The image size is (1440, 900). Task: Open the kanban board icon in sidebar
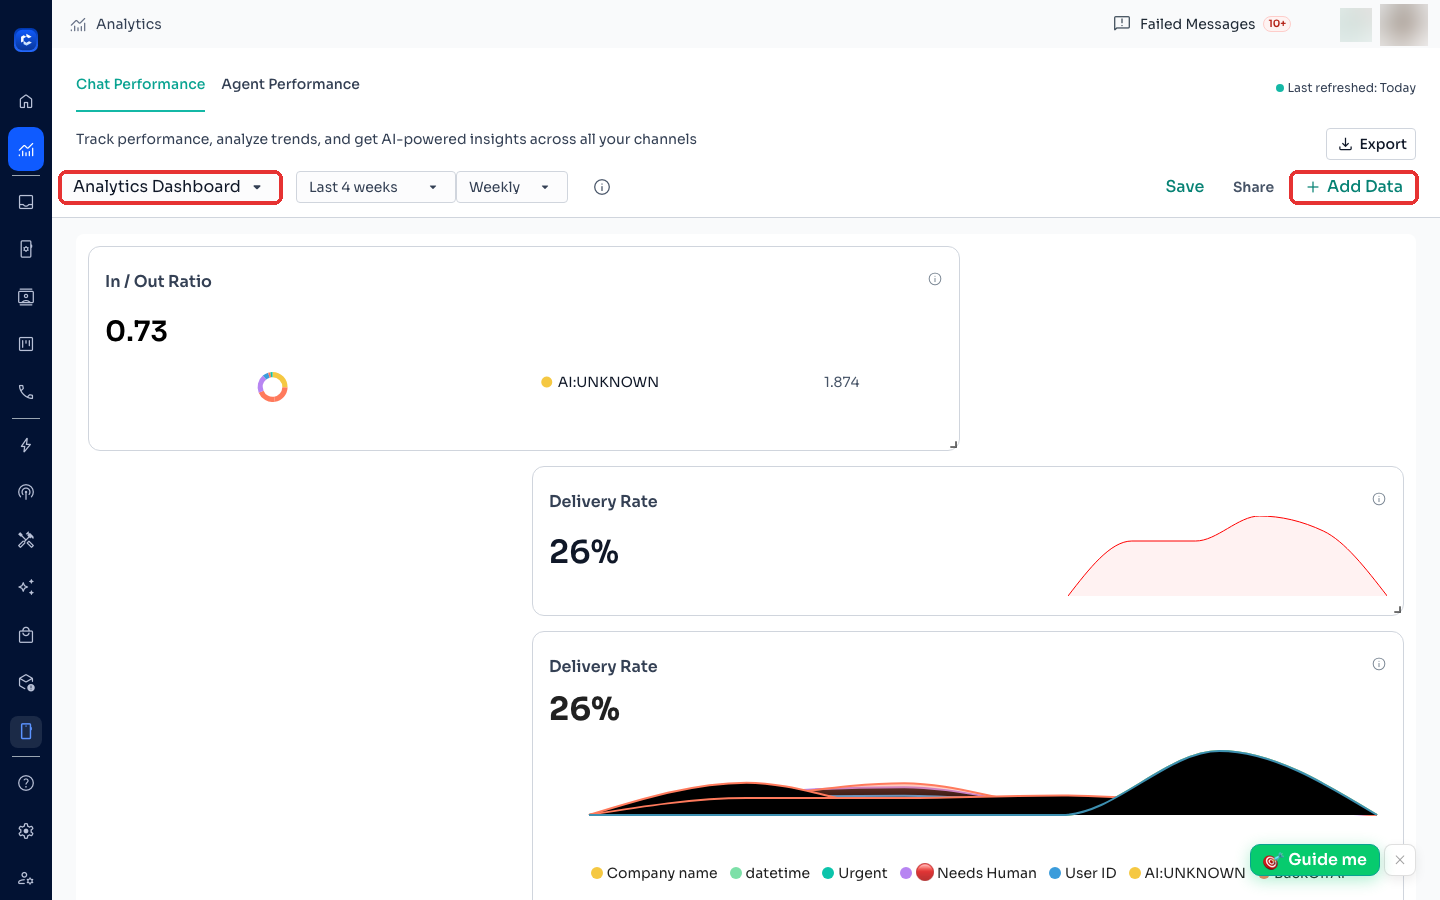(x=26, y=344)
